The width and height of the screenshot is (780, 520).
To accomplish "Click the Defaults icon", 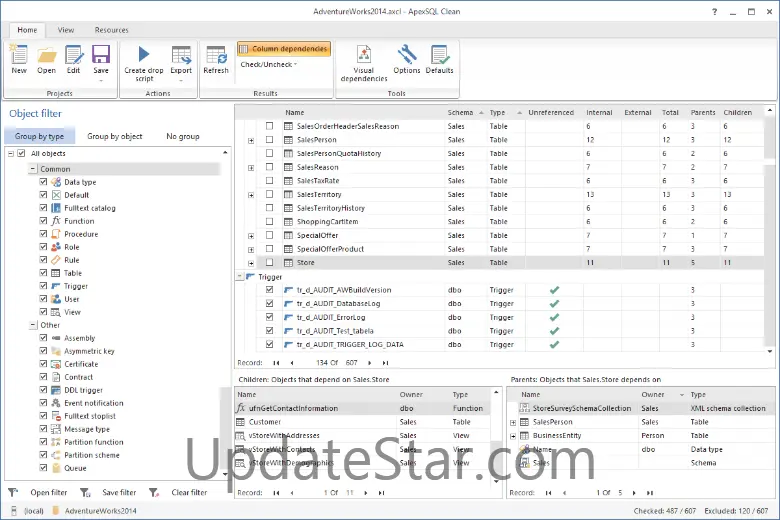I will pyautogui.click(x=440, y=55).
